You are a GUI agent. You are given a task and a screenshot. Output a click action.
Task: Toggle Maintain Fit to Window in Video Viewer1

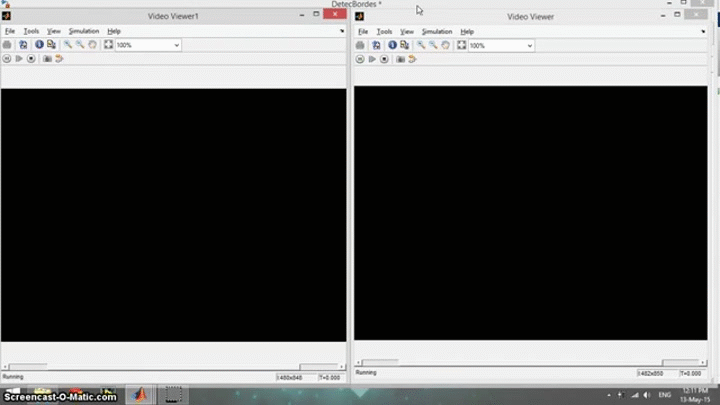(108, 45)
